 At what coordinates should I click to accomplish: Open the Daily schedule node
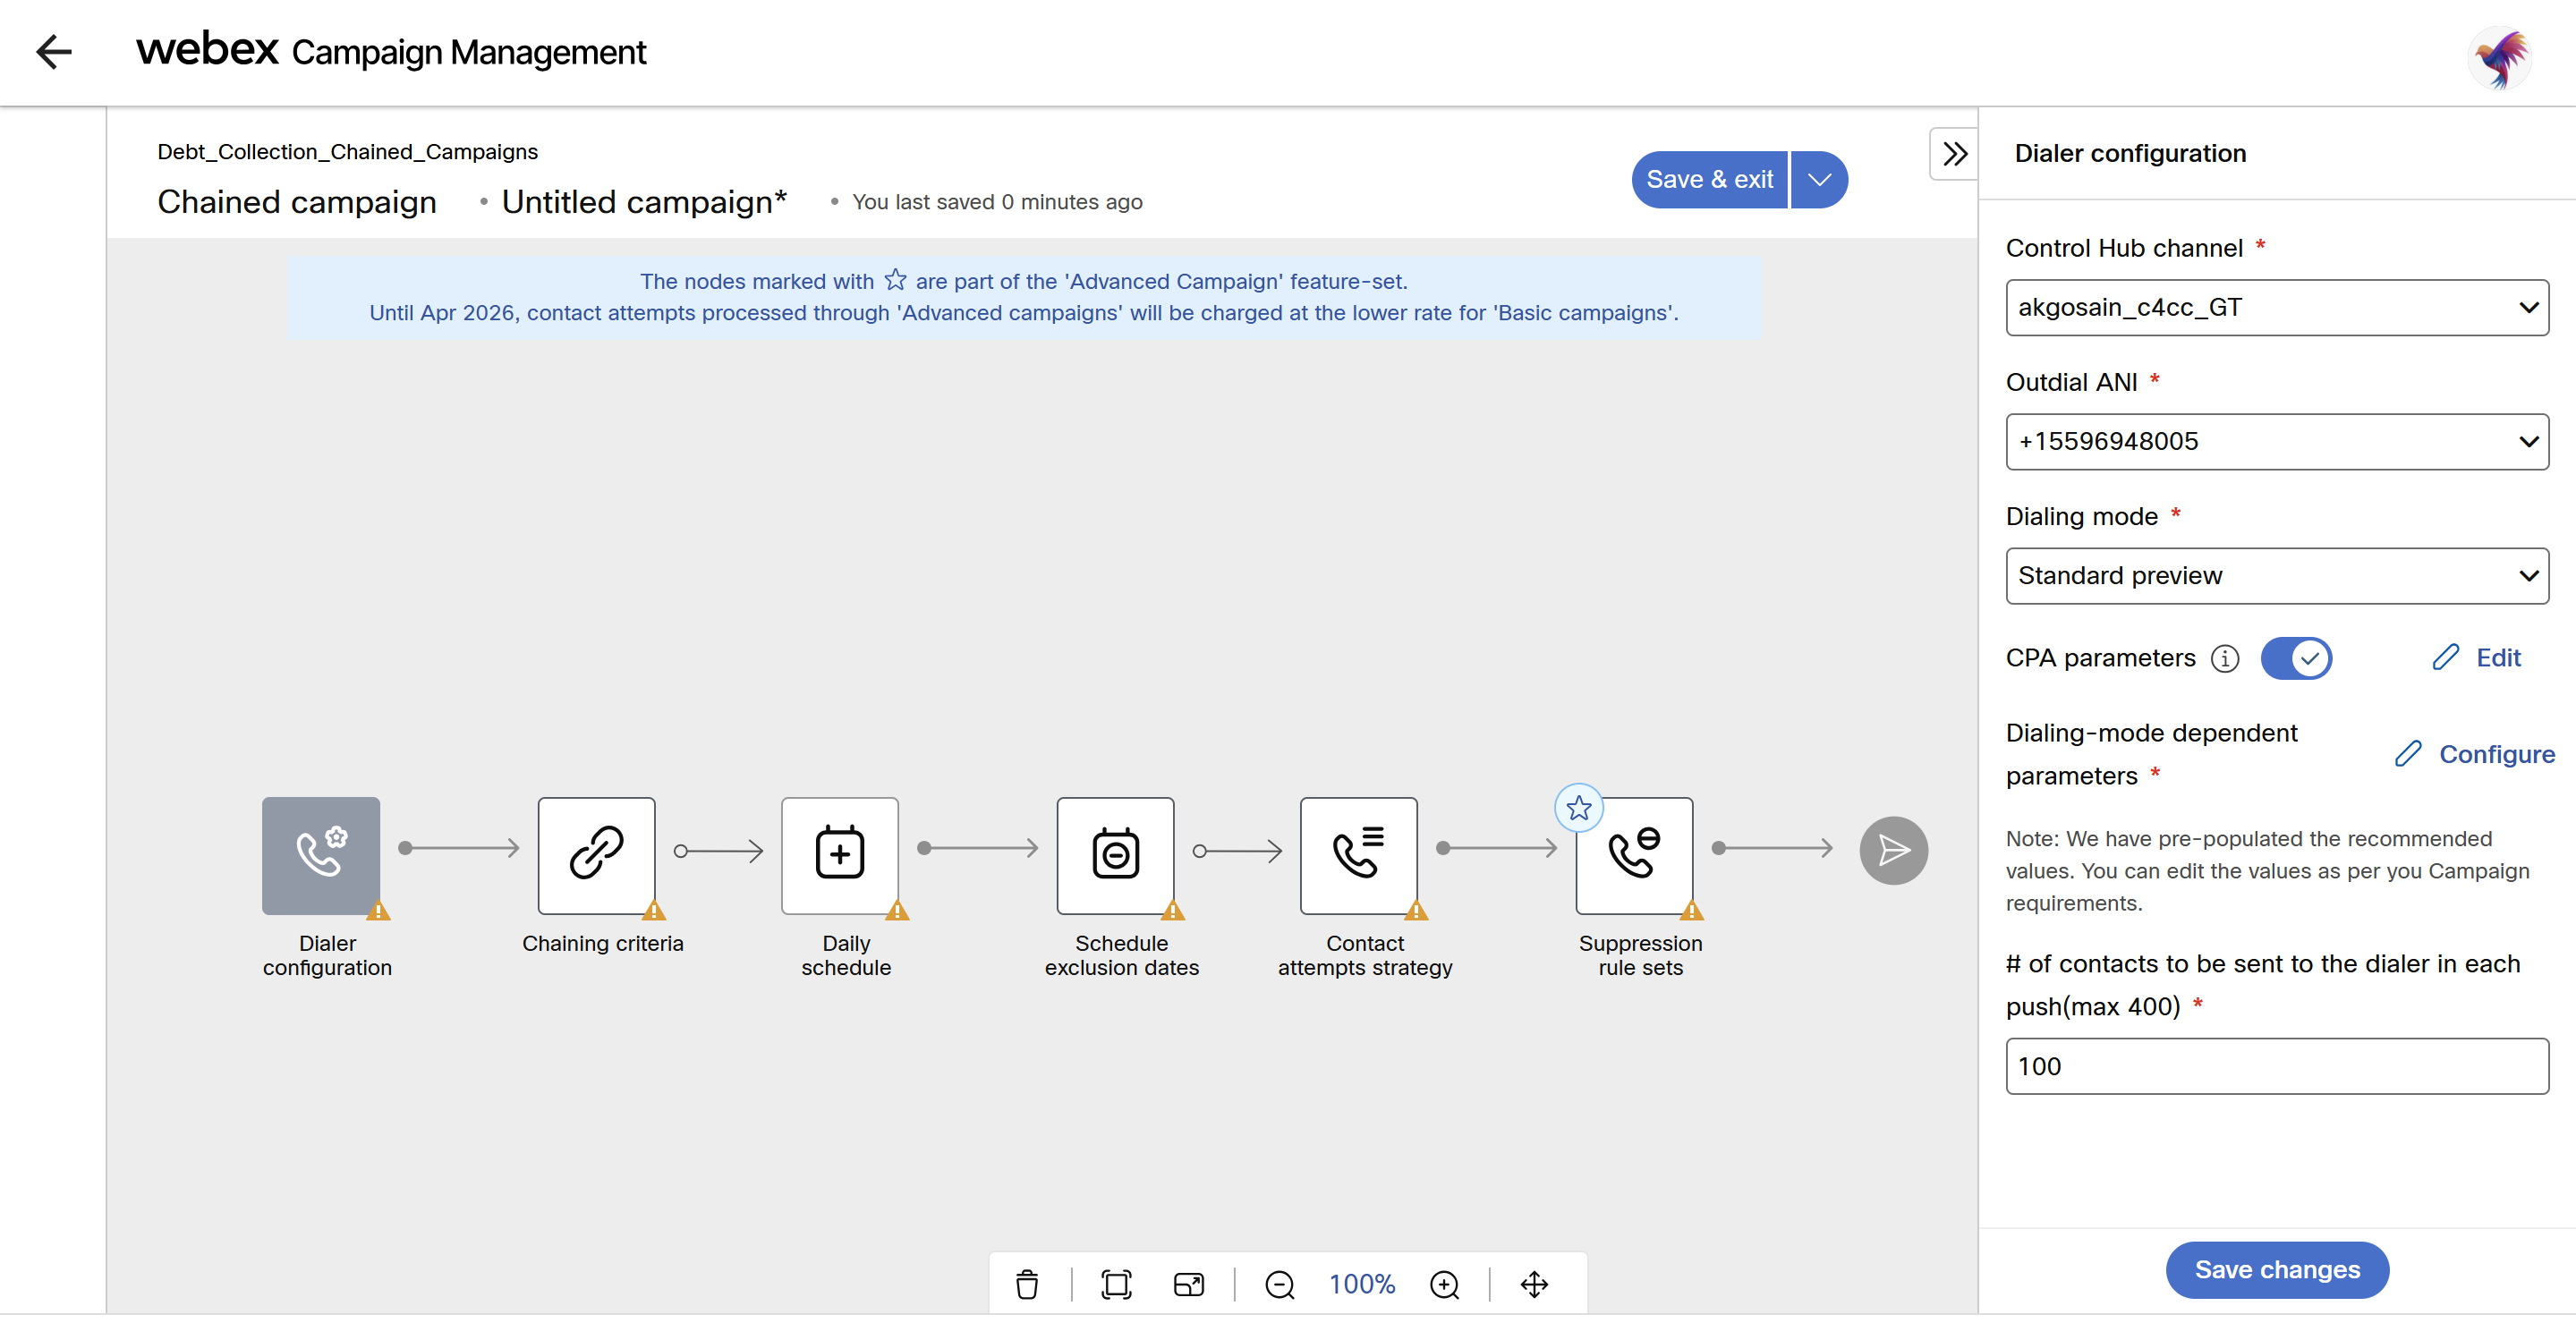coord(839,854)
